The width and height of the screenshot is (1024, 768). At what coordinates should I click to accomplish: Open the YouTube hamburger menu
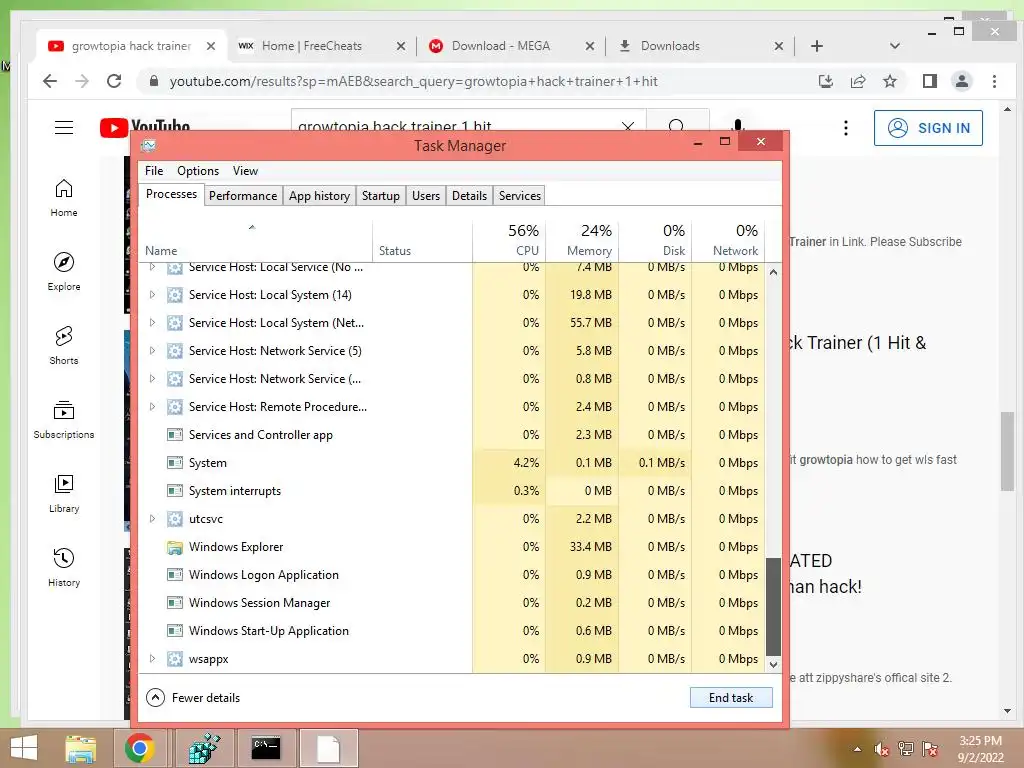click(63, 127)
